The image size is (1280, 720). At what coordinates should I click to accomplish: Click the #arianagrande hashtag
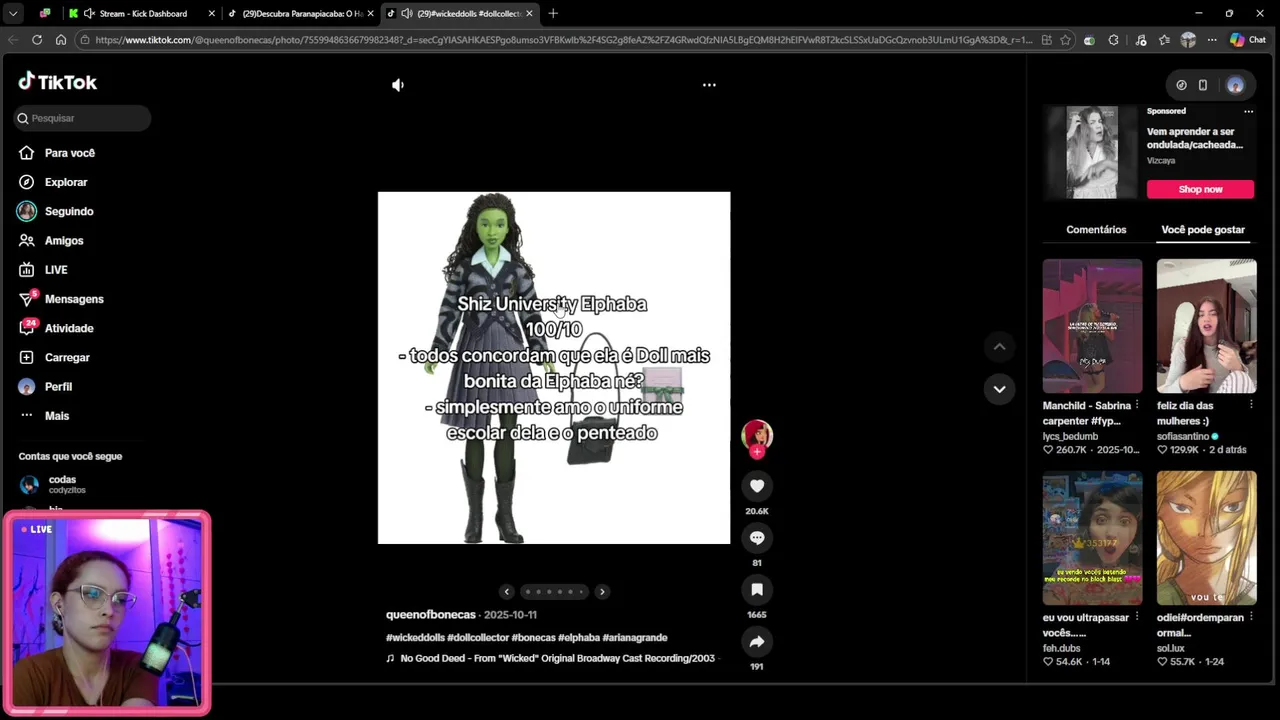coord(635,638)
